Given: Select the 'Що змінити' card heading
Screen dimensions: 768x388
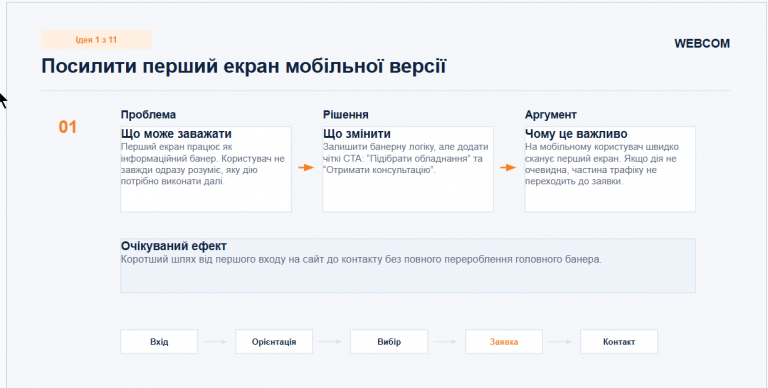Looking at the screenshot, I should click(357, 134).
